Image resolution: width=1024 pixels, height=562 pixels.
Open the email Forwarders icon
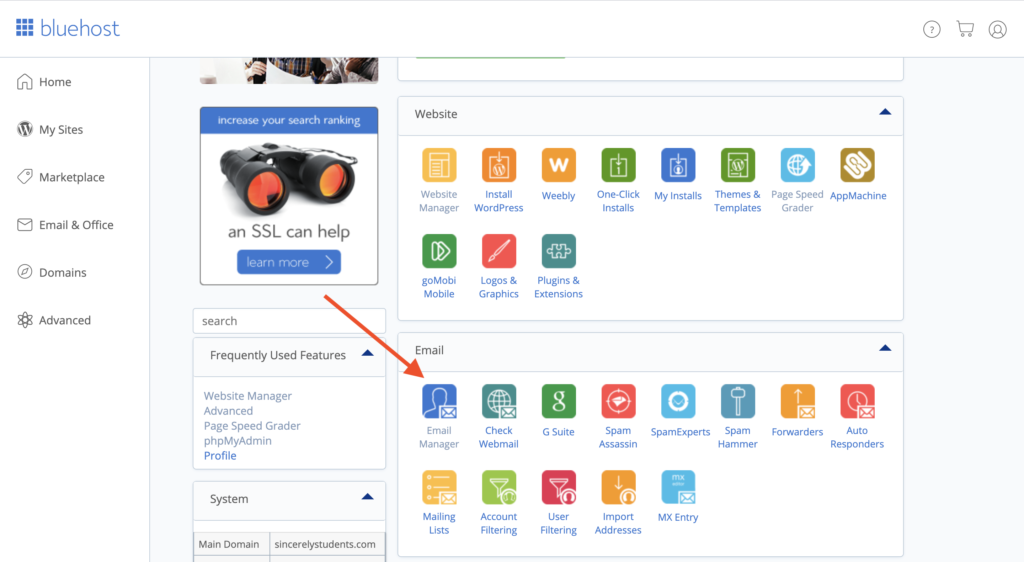797,401
